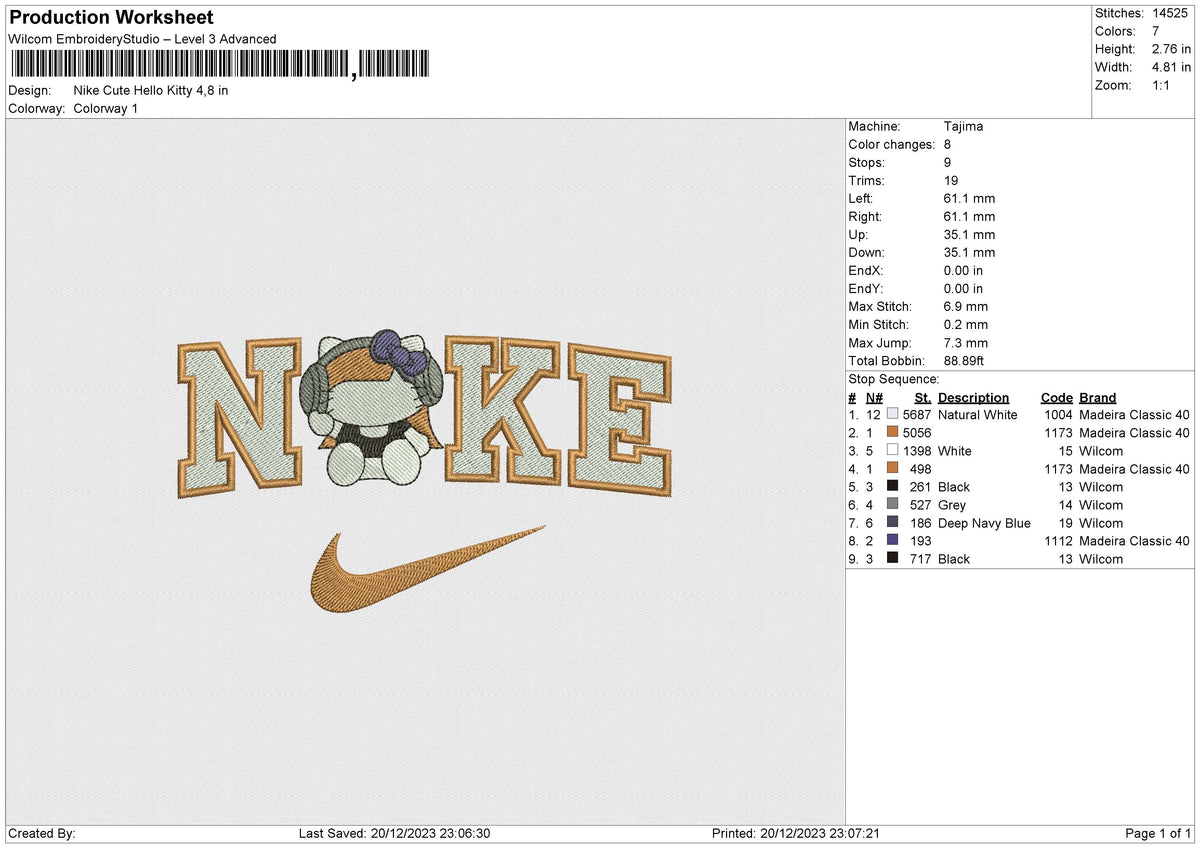
Task: Click the barcode under the Wilcom subtitle
Action: [x=220, y=65]
